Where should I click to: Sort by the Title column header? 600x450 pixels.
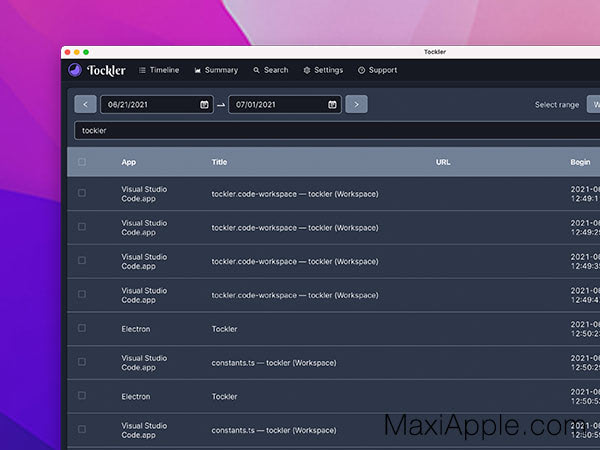coord(219,162)
